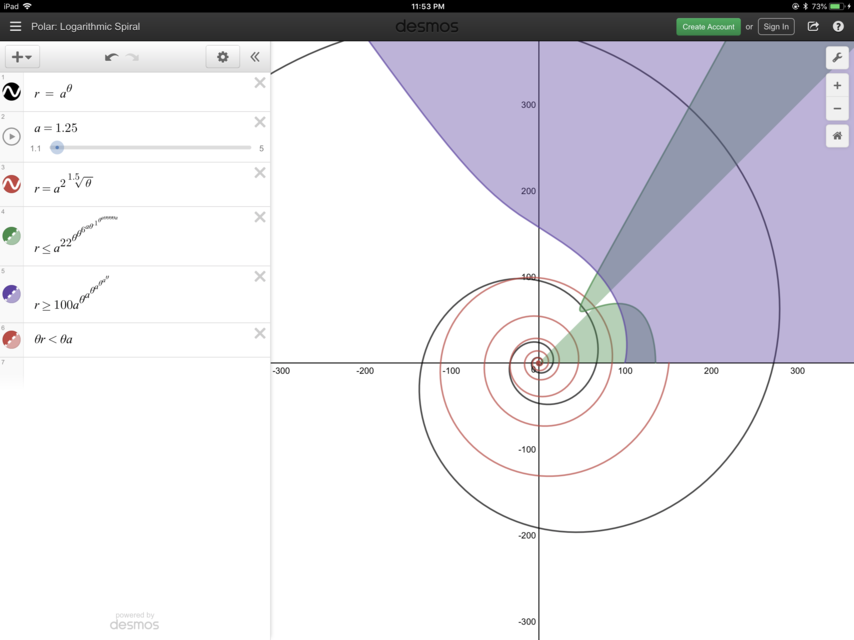The width and height of the screenshot is (854, 640).
Task: Open expression list gear settings
Action: pyautogui.click(x=222, y=57)
